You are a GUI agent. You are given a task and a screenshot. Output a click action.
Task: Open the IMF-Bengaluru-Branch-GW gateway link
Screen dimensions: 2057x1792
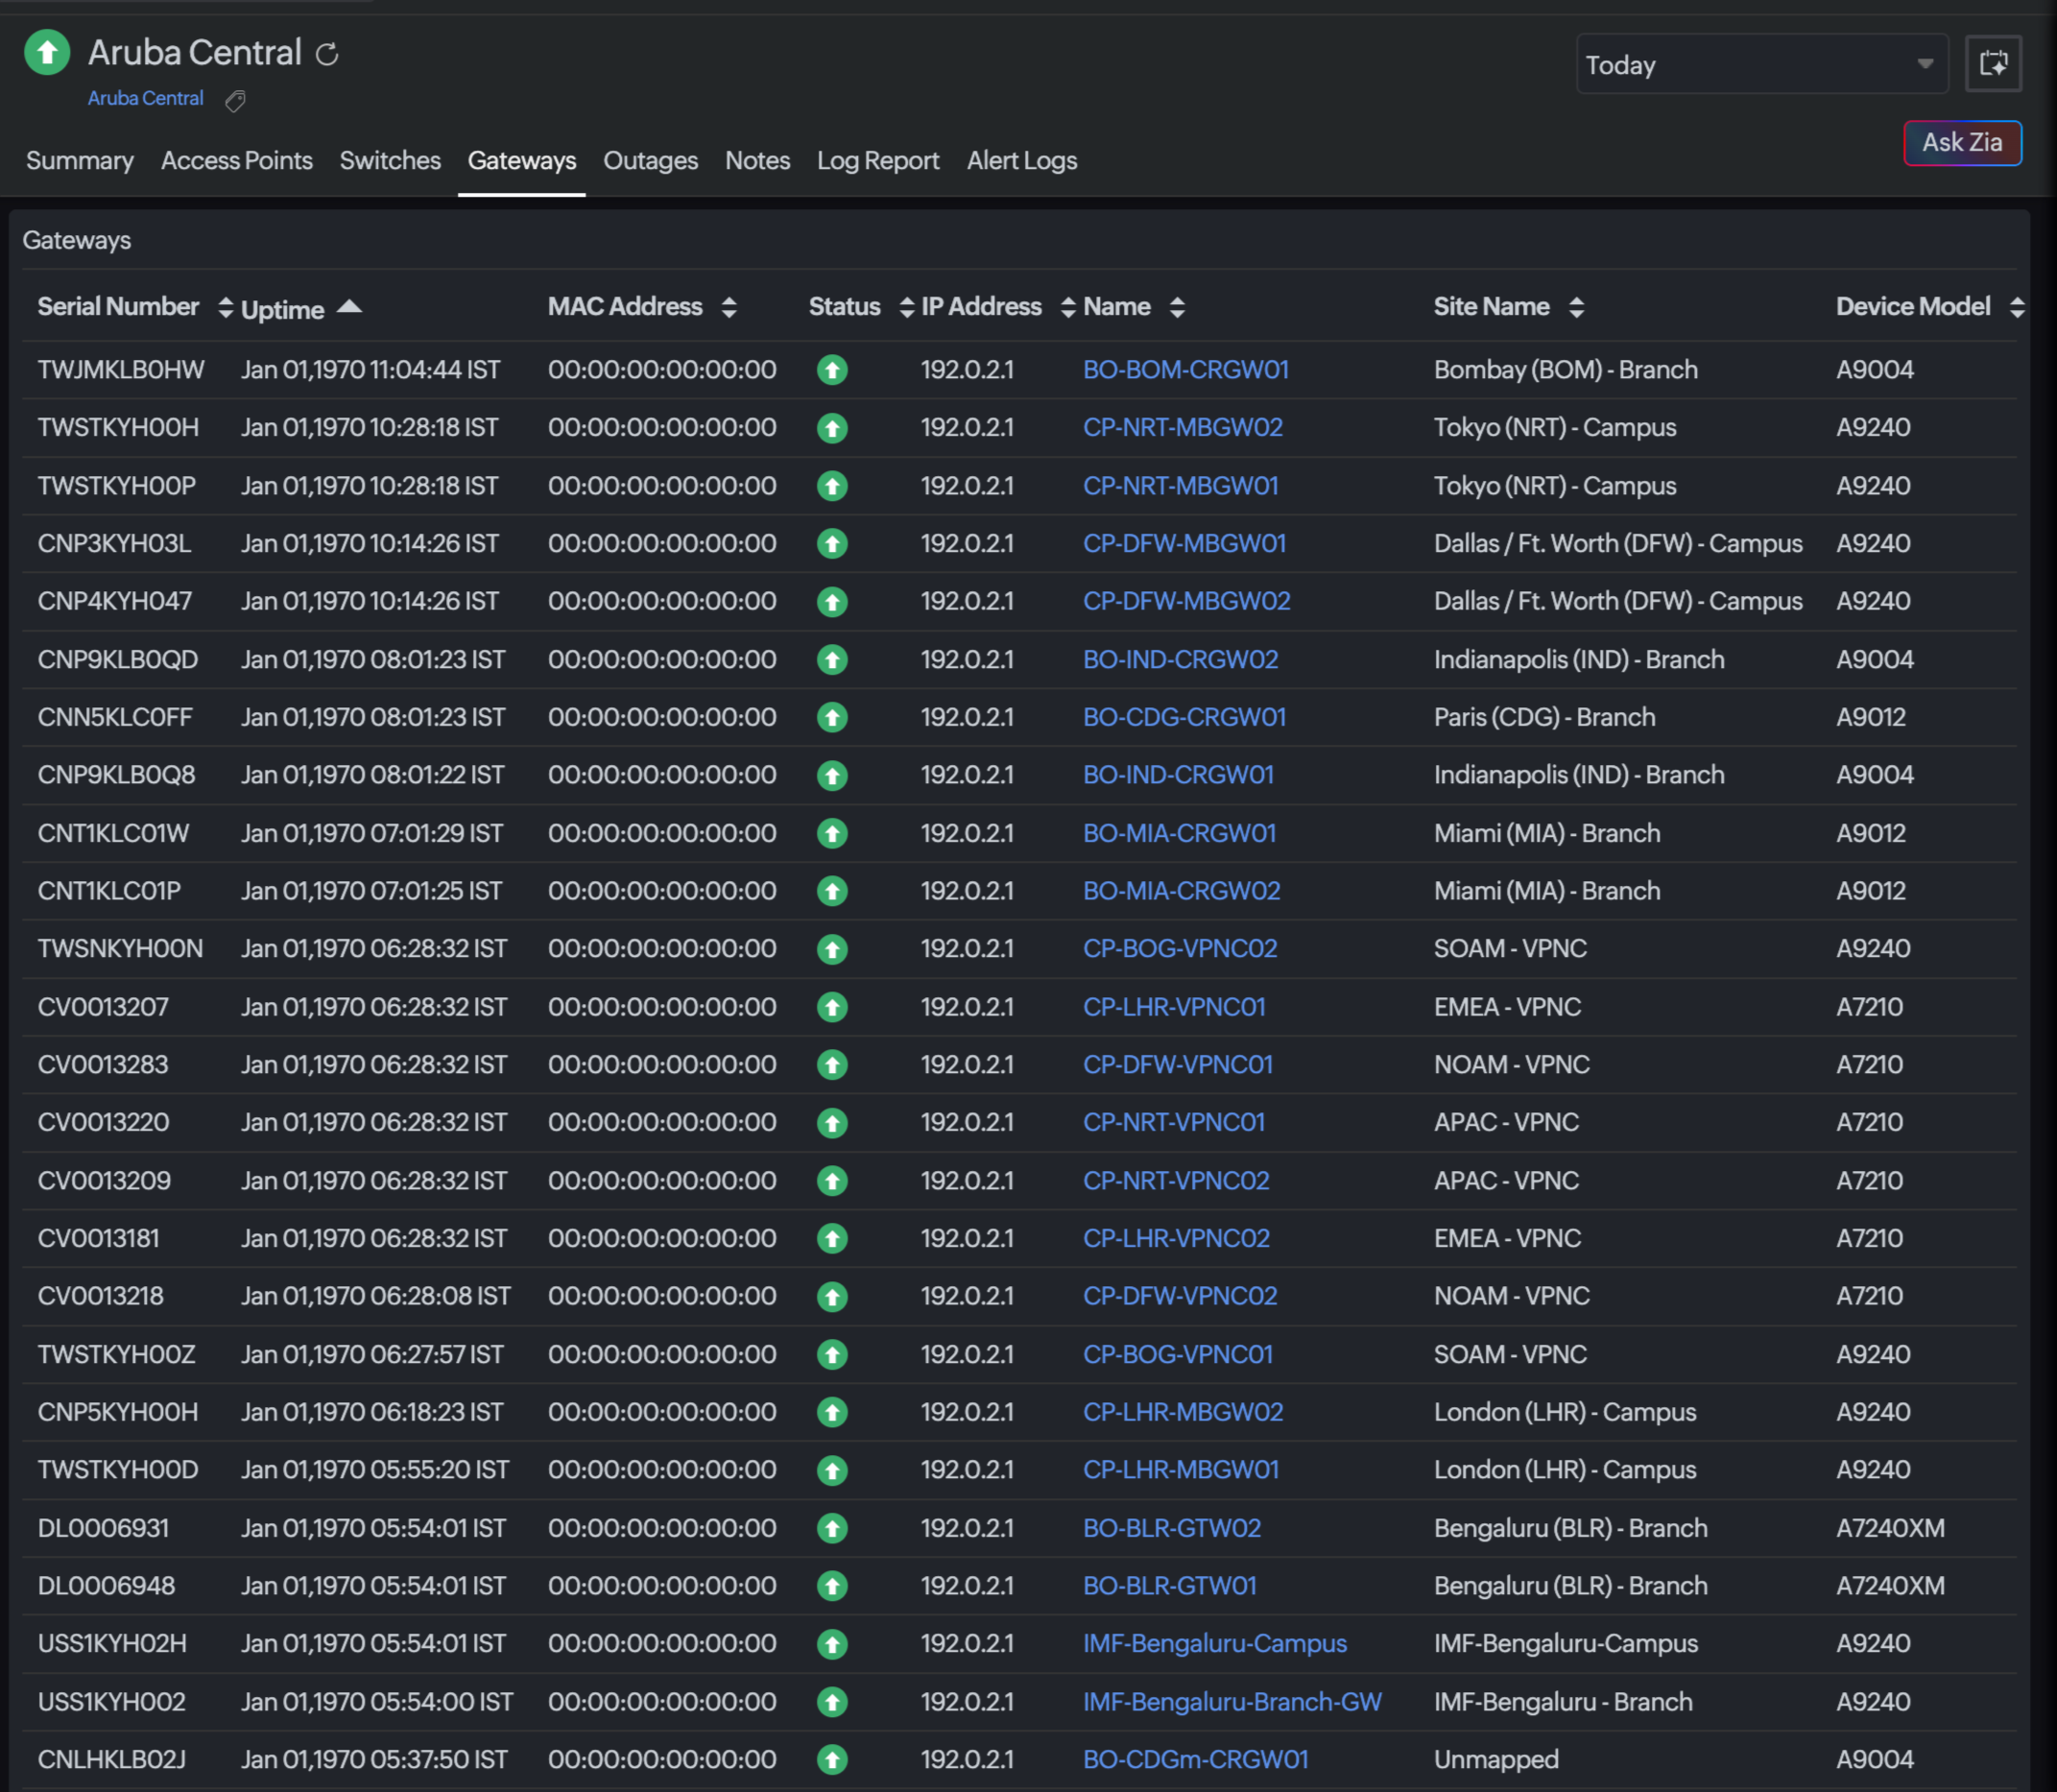pos(1231,1702)
